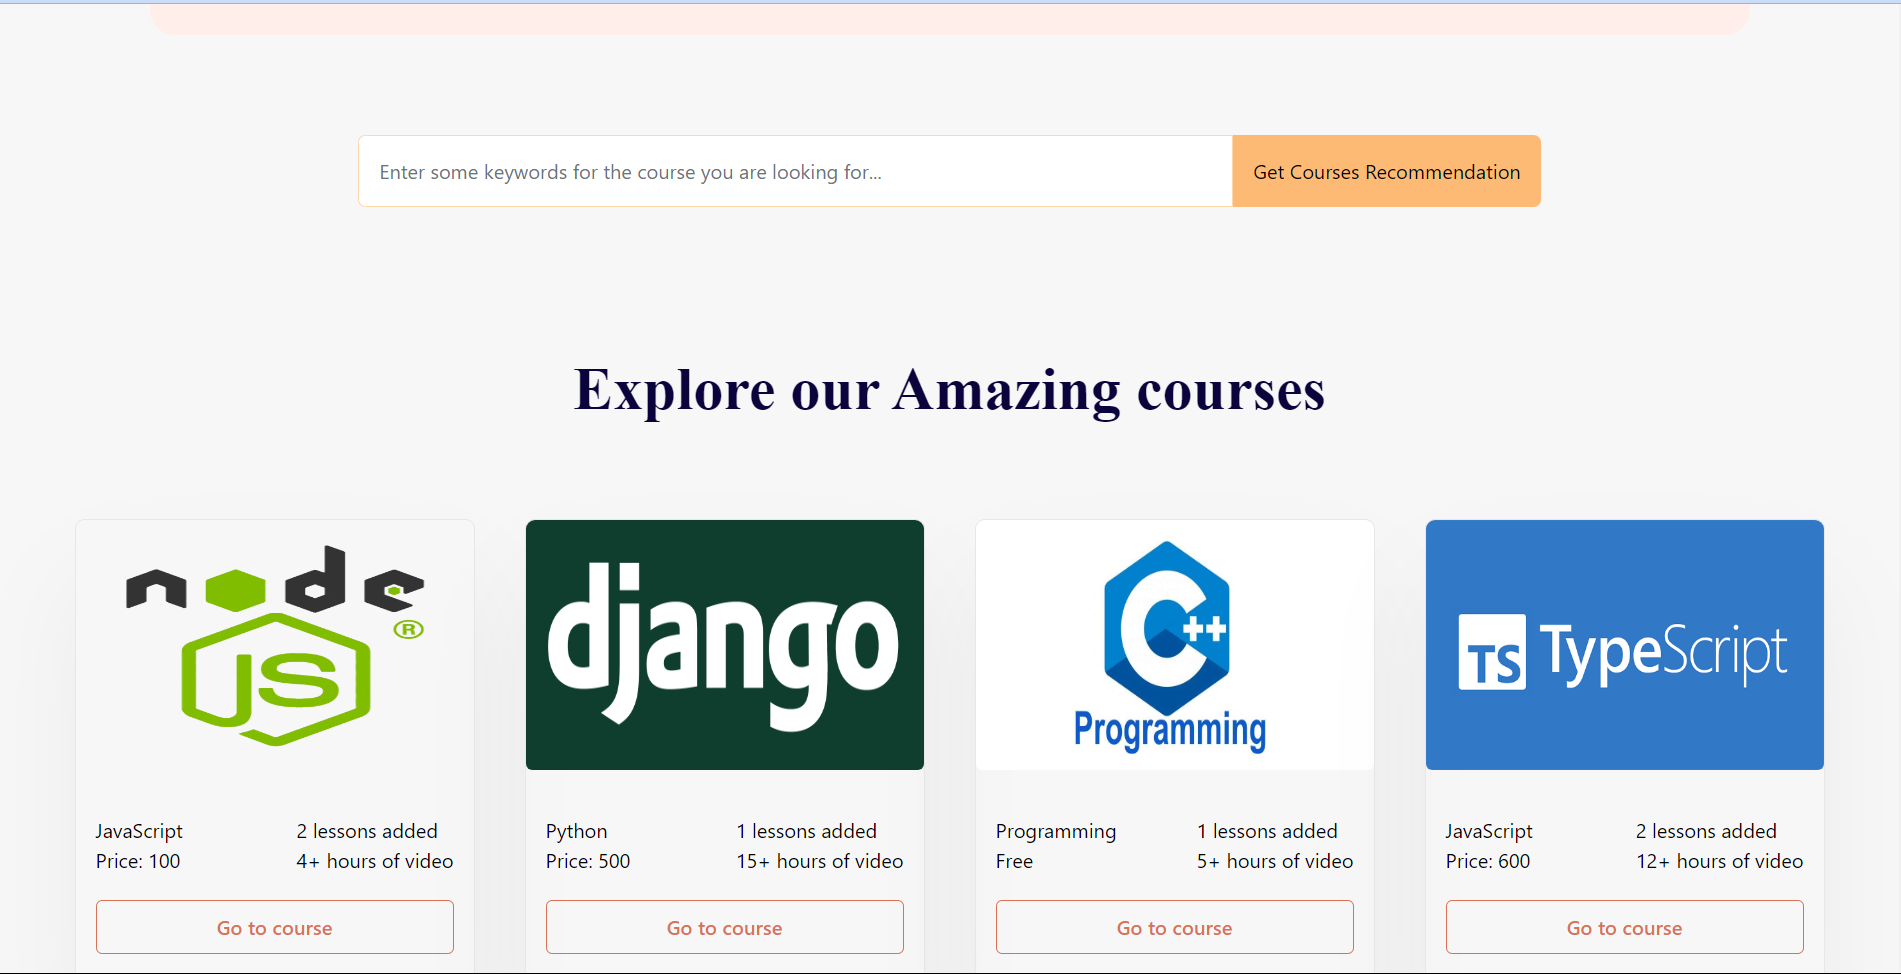Screen dimensions: 1901x974
Task: Click '2 lessons added' on Price 600 card
Action: (x=1706, y=831)
